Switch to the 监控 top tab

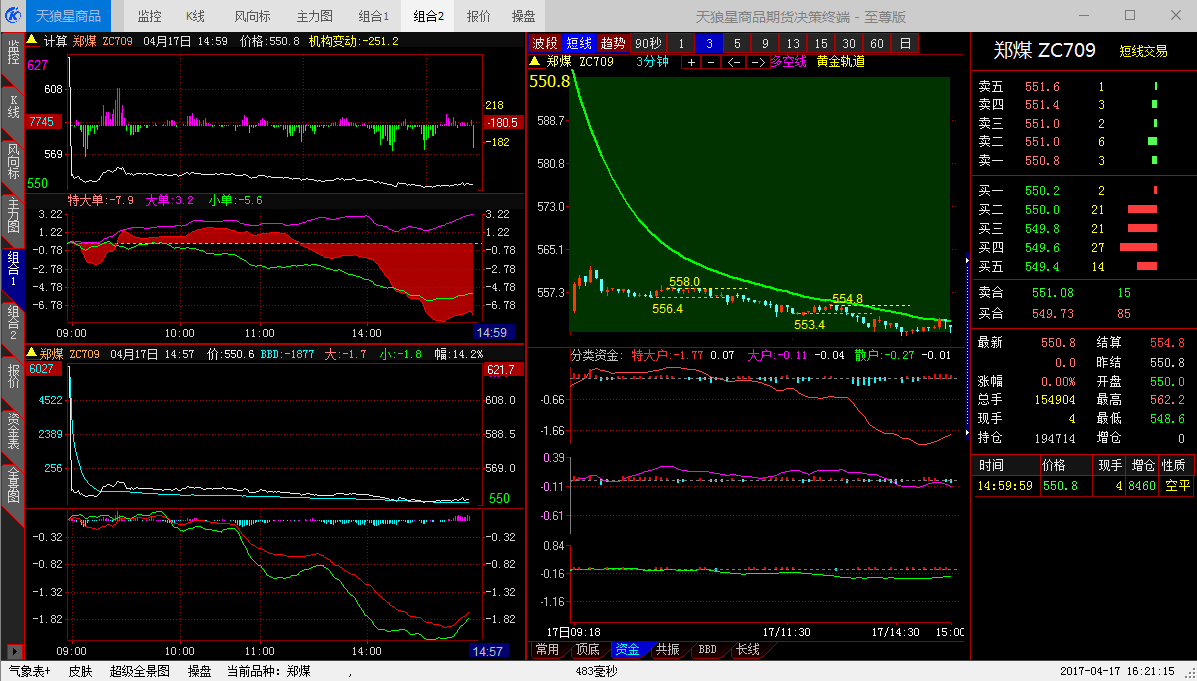(x=150, y=16)
